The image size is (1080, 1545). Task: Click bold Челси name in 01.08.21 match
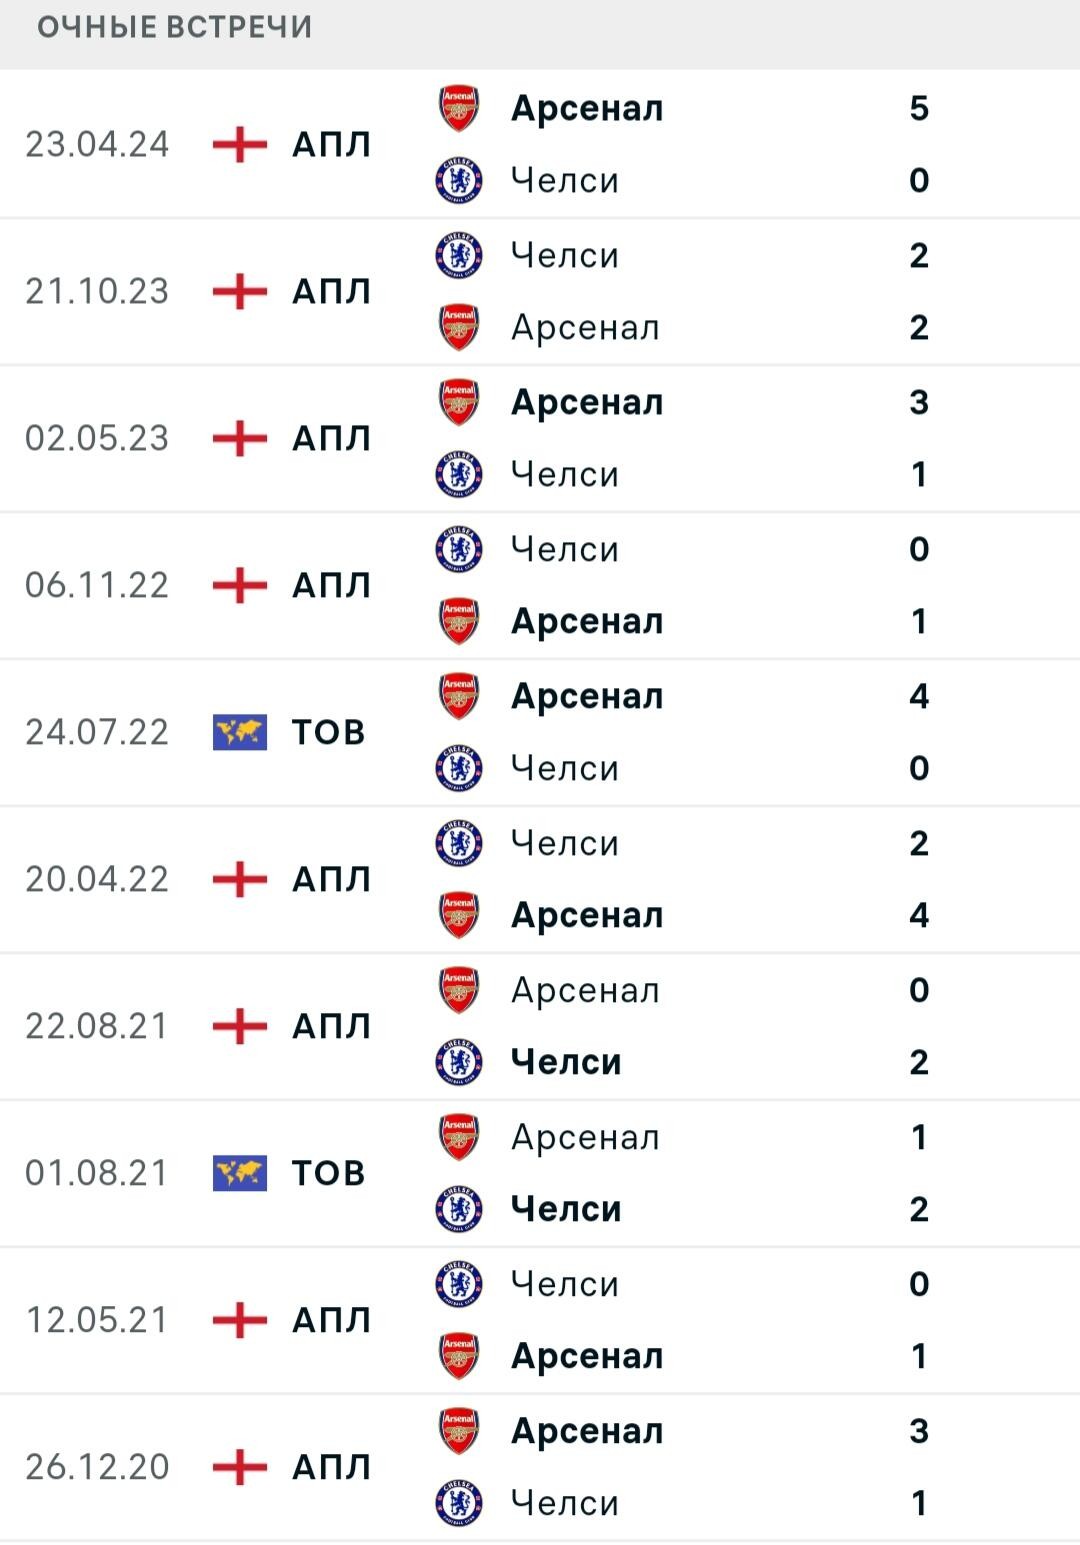[566, 1209]
